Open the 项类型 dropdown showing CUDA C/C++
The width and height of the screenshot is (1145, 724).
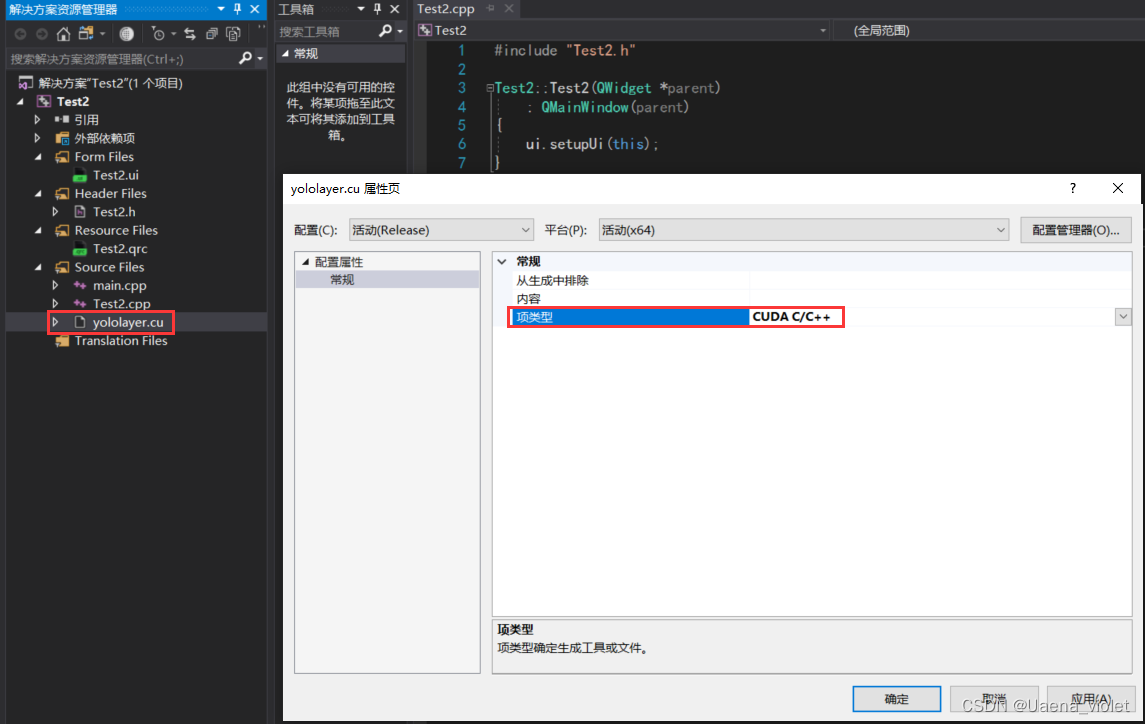[x=1122, y=317]
